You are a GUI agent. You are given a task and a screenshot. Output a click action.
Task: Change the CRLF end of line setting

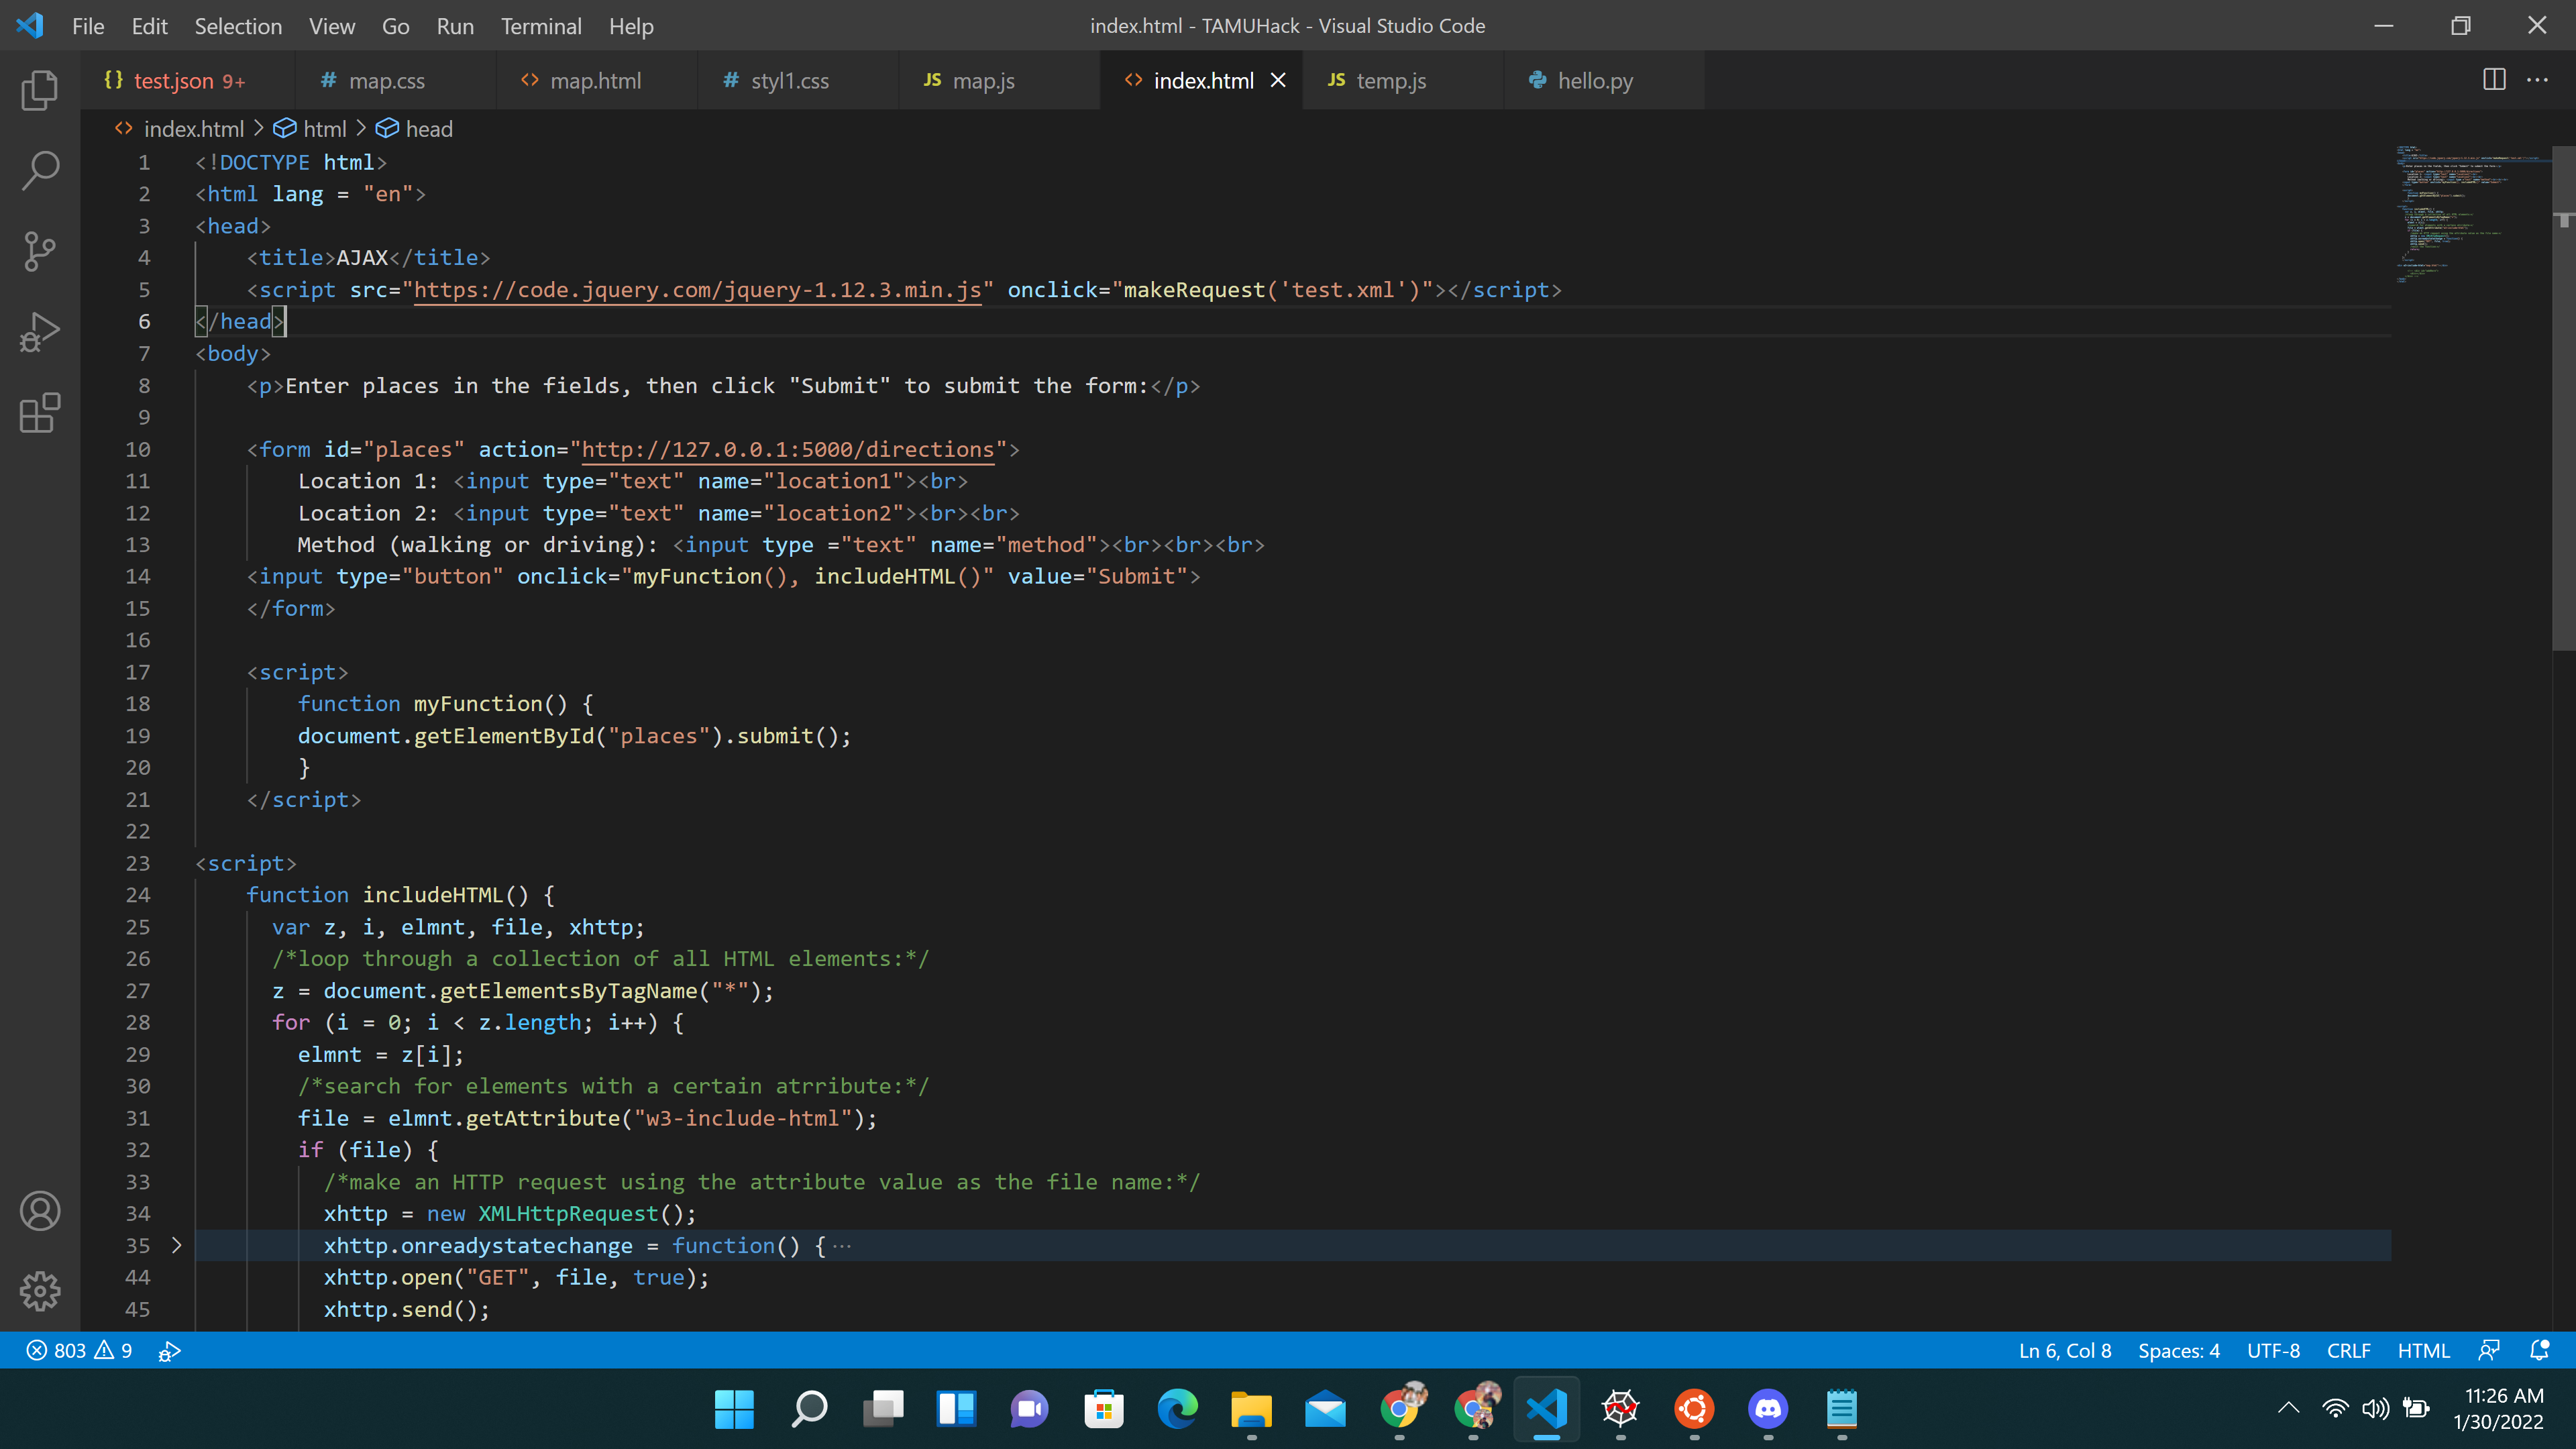(x=2348, y=1350)
